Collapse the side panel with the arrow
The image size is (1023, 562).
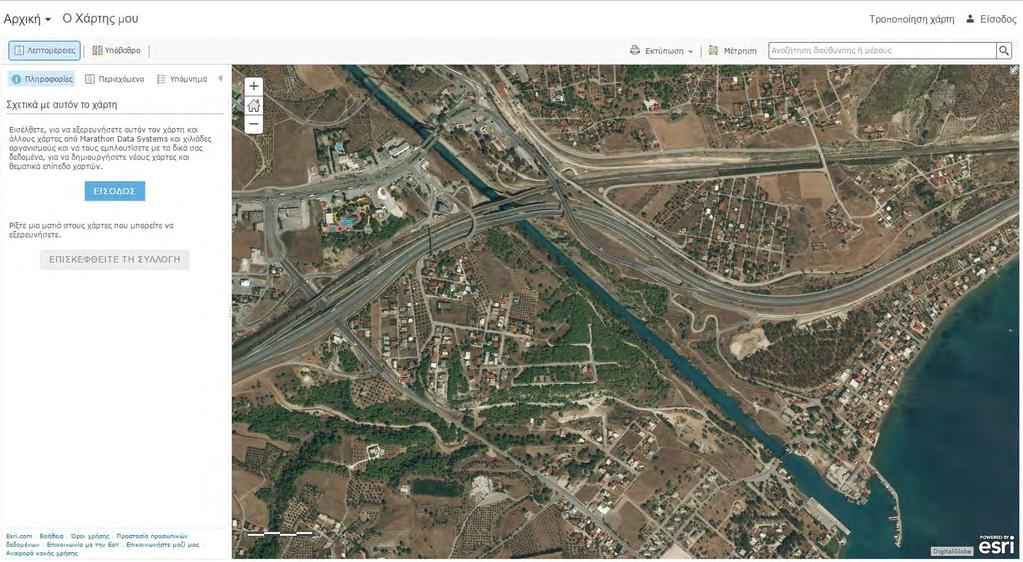pyautogui.click(x=221, y=78)
